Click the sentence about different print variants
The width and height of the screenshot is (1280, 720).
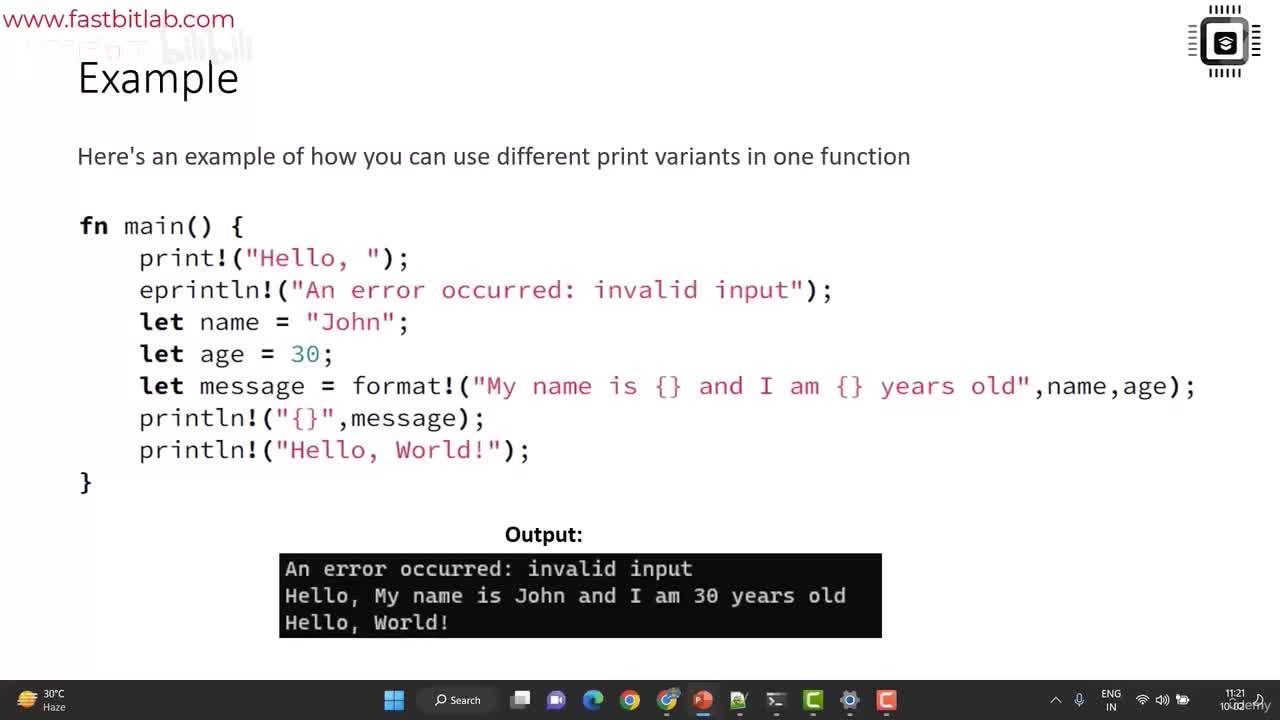point(494,156)
